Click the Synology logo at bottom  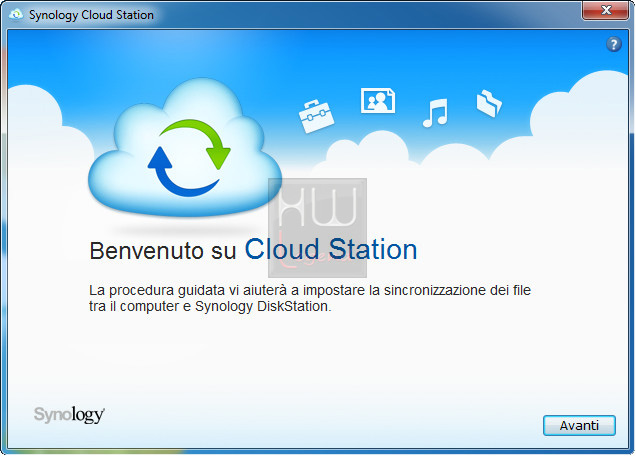69,415
